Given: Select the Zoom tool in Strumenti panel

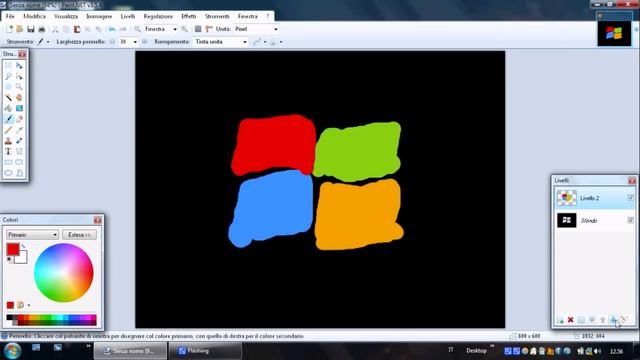Looking at the screenshot, I should 19,87.
